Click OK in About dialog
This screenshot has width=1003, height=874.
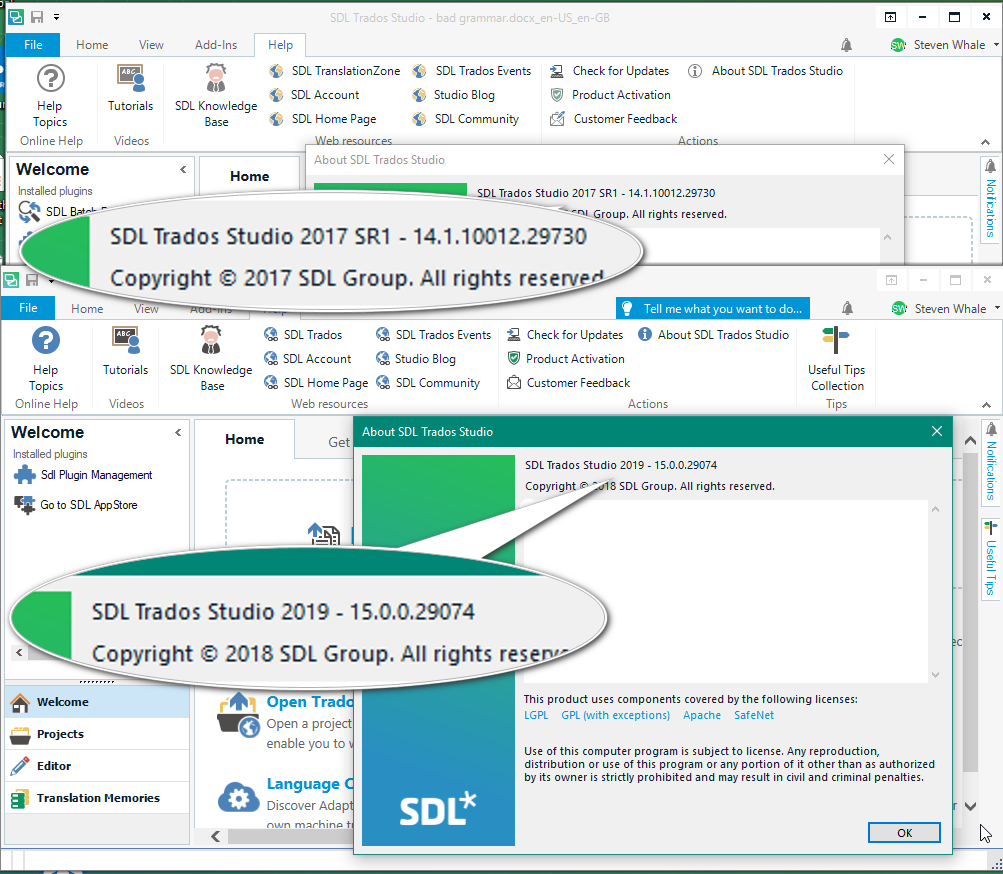click(904, 832)
